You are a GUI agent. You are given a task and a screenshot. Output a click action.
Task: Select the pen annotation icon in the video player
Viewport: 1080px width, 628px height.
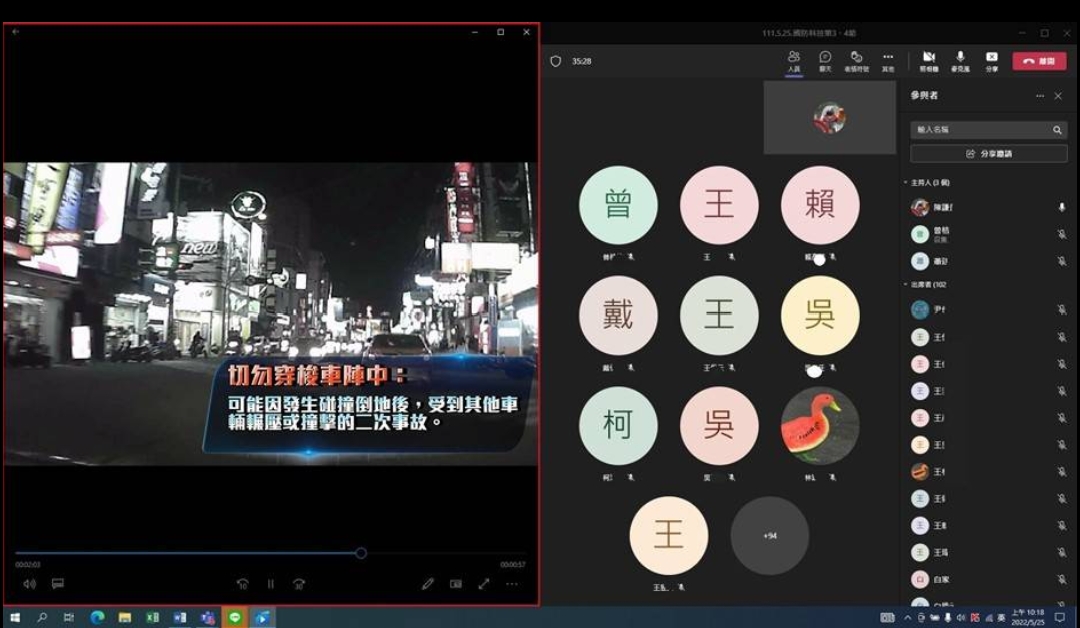428,583
